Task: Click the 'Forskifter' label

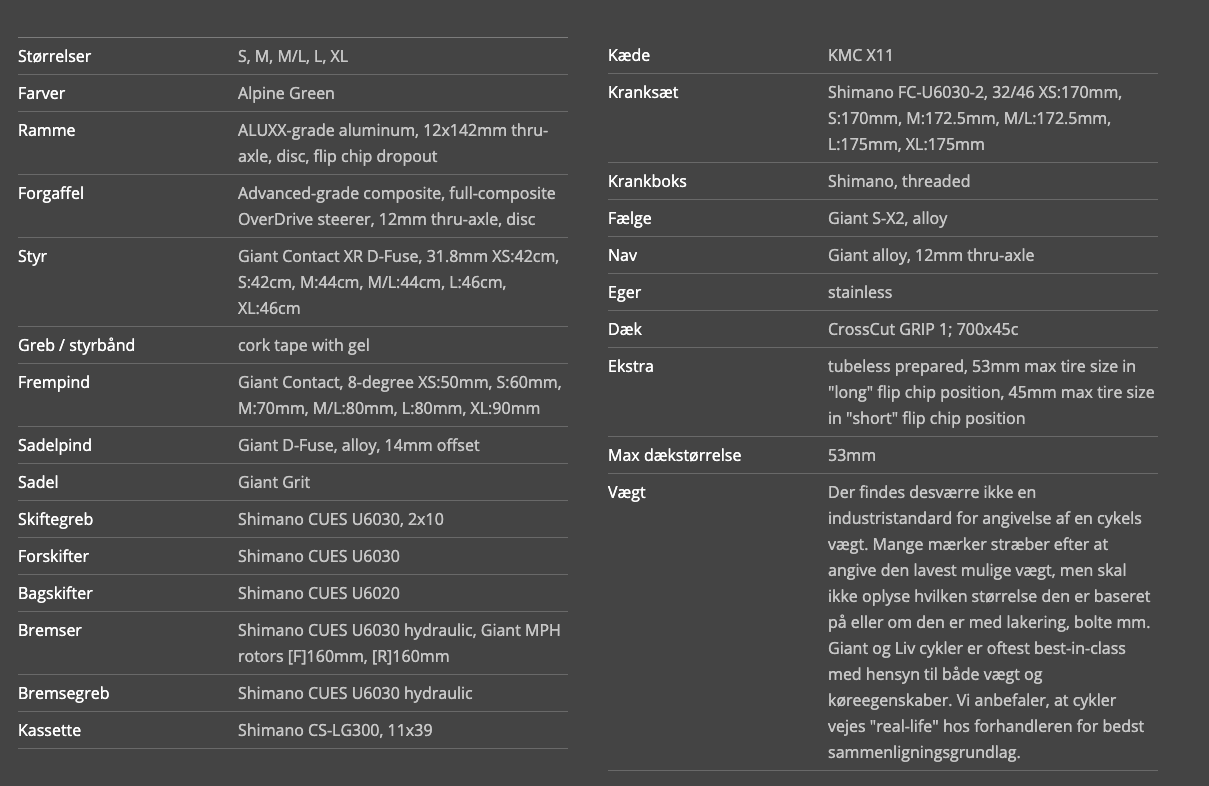Action: tap(54, 556)
